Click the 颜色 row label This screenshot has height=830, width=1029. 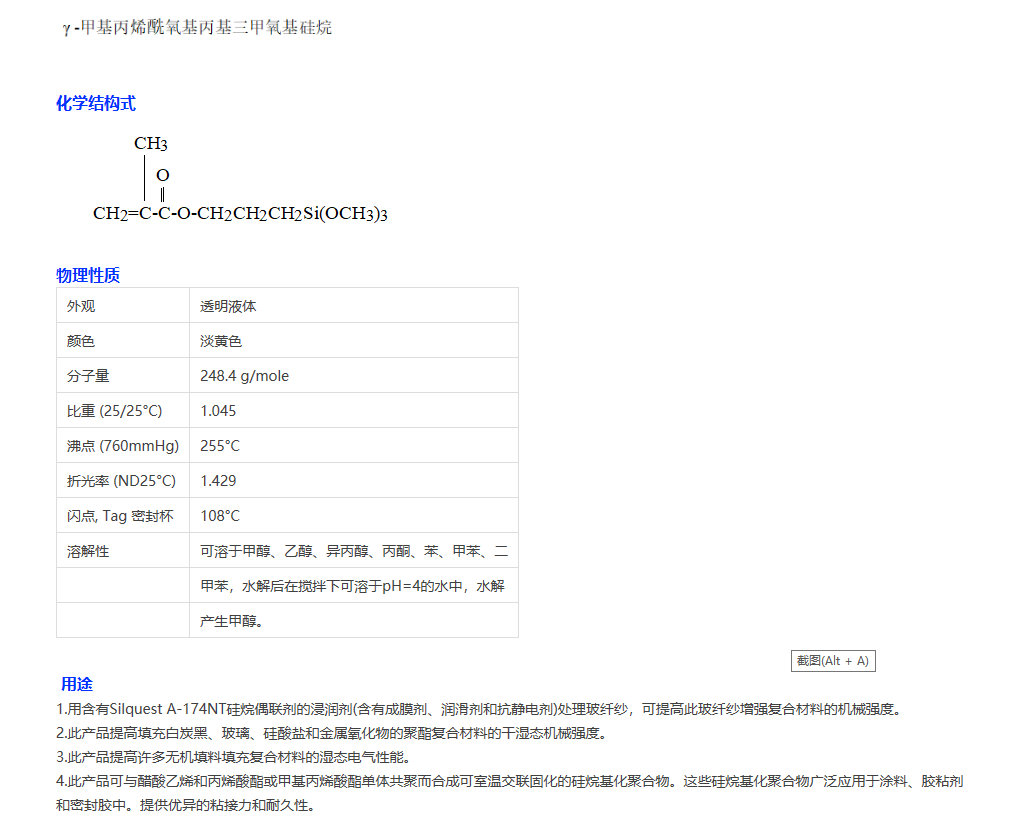pyautogui.click(x=78, y=340)
